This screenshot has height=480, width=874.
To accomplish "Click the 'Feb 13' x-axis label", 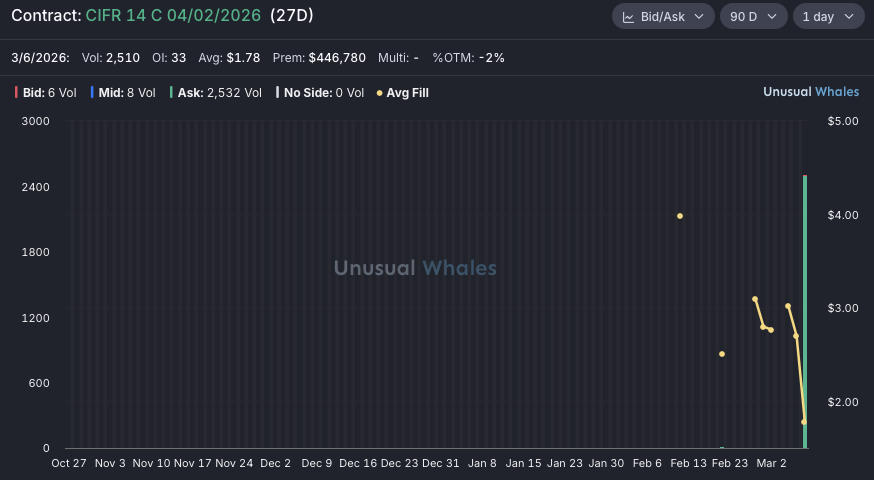I will click(x=688, y=463).
